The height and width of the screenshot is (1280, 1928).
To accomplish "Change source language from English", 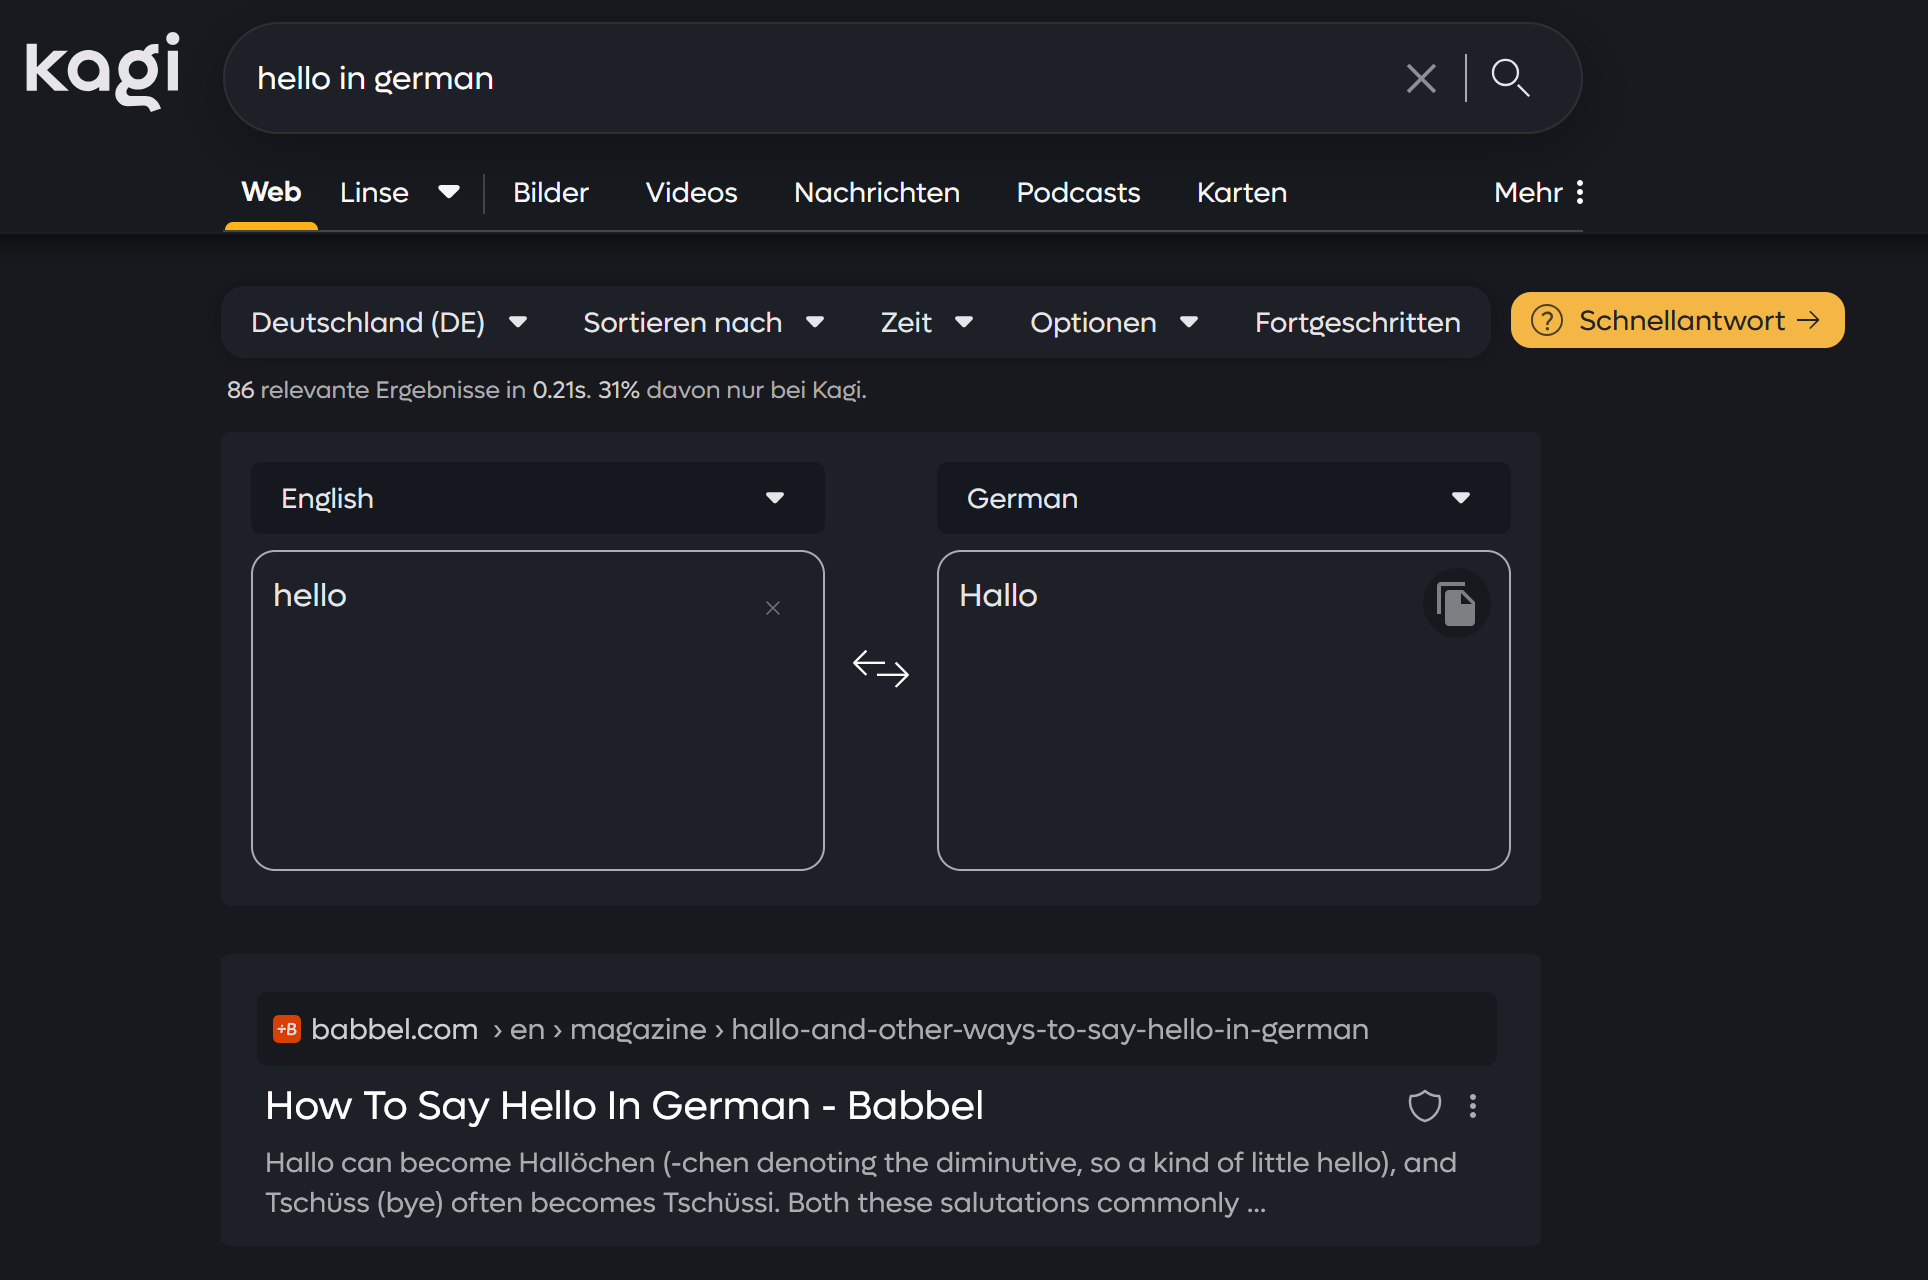I will pyautogui.click(x=538, y=498).
